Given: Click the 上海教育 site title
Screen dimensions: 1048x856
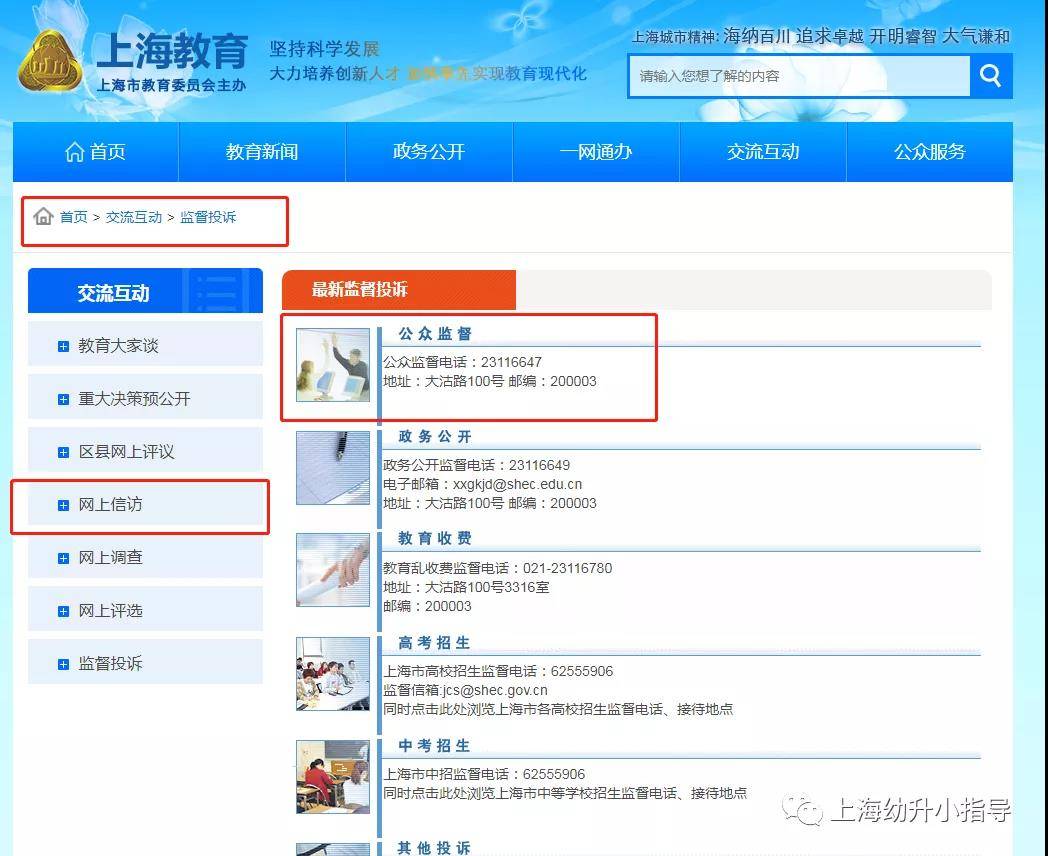Looking at the screenshot, I should pyautogui.click(x=172, y=50).
